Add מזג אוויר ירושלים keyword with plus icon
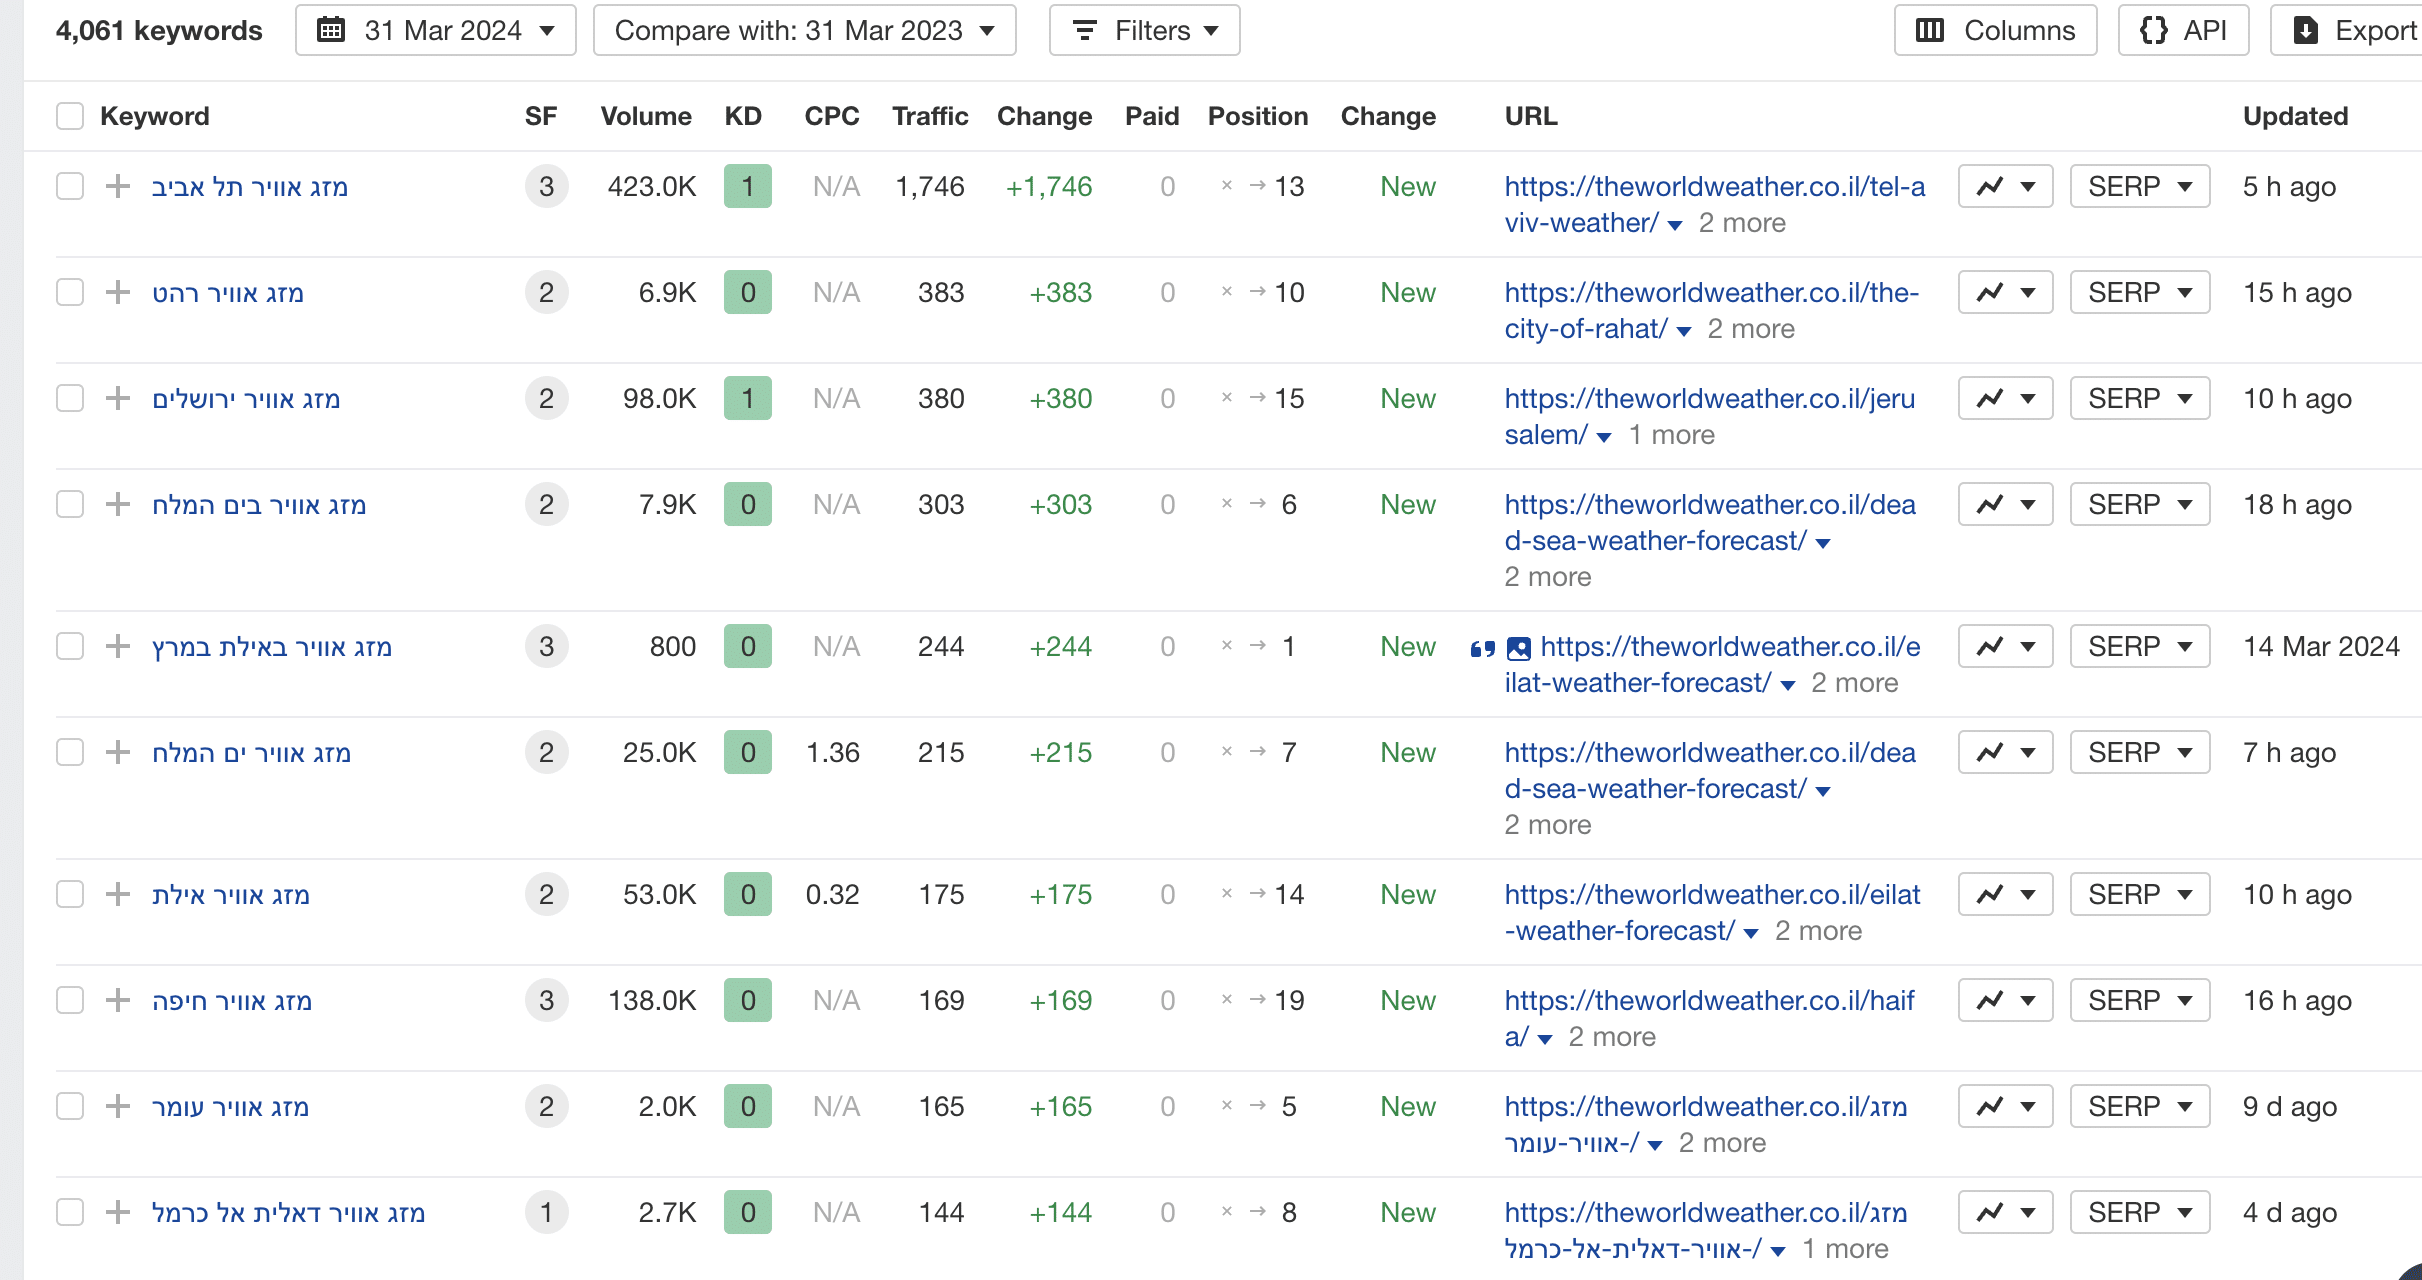This screenshot has height=1280, width=2422. coord(118,398)
